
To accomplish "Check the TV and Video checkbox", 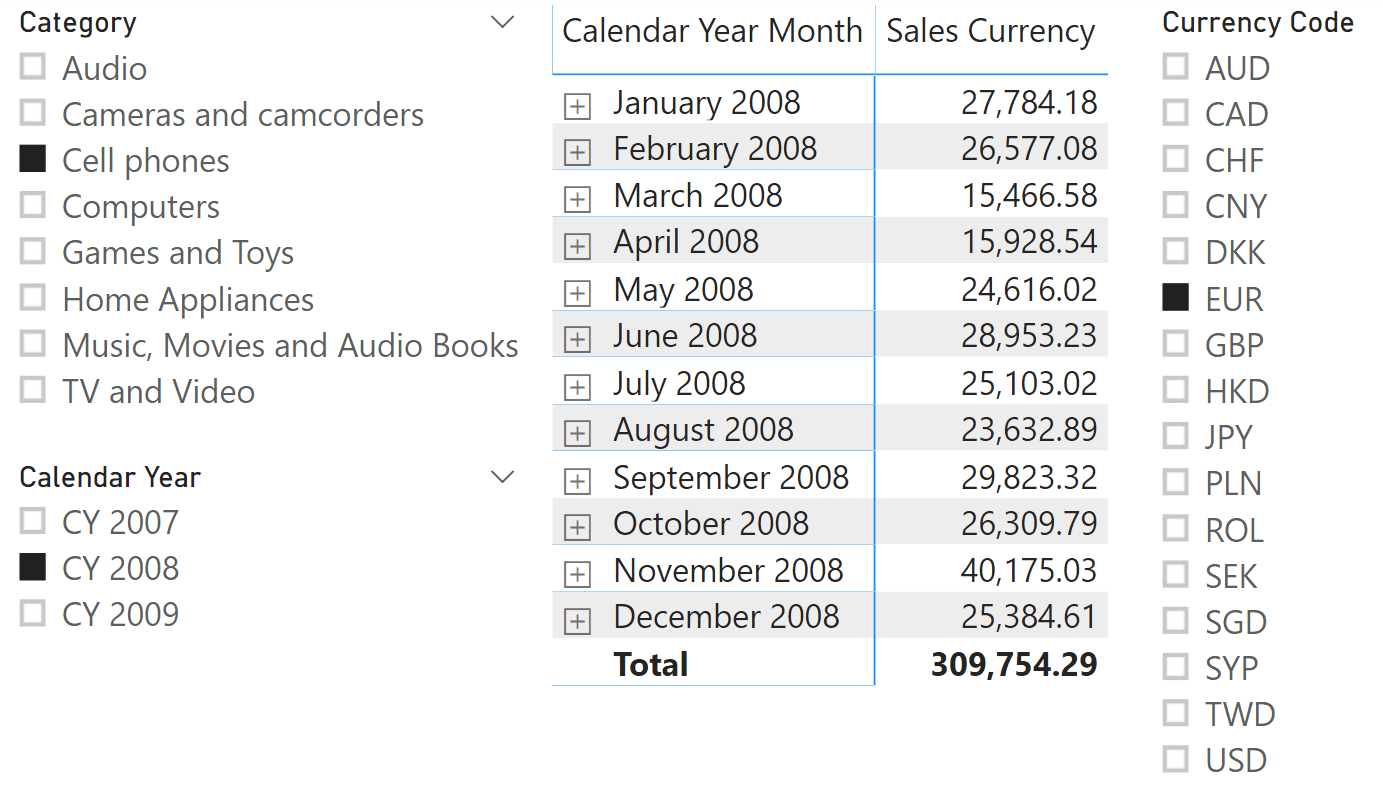I will (33, 390).
